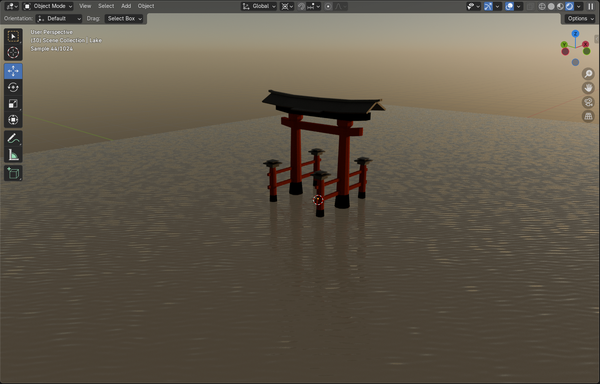Open the Drag Select Box dropdown
The image size is (600, 384).
click(x=124, y=18)
